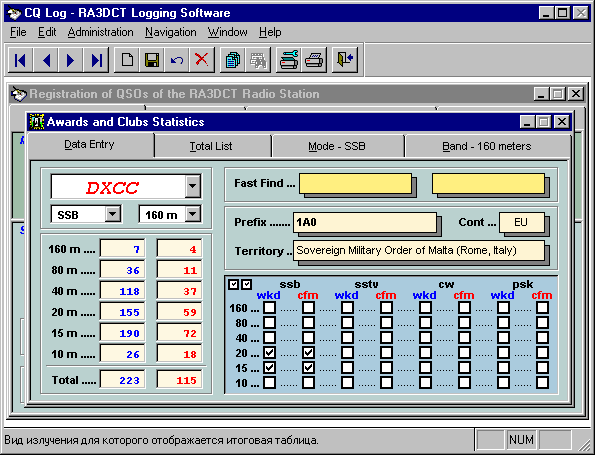Uncheck ssb cfm box for 20
Screen dimensions: 595x455
click(x=309, y=353)
